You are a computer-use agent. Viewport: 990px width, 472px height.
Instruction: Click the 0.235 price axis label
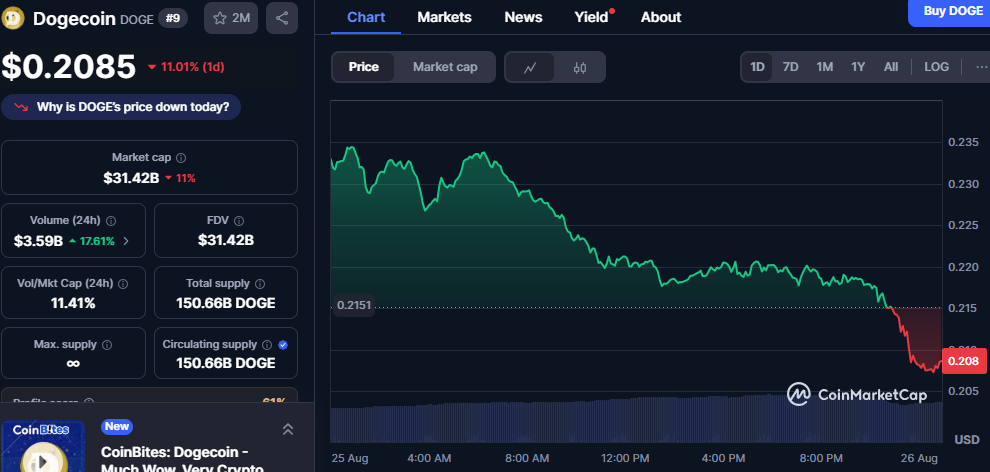[963, 142]
